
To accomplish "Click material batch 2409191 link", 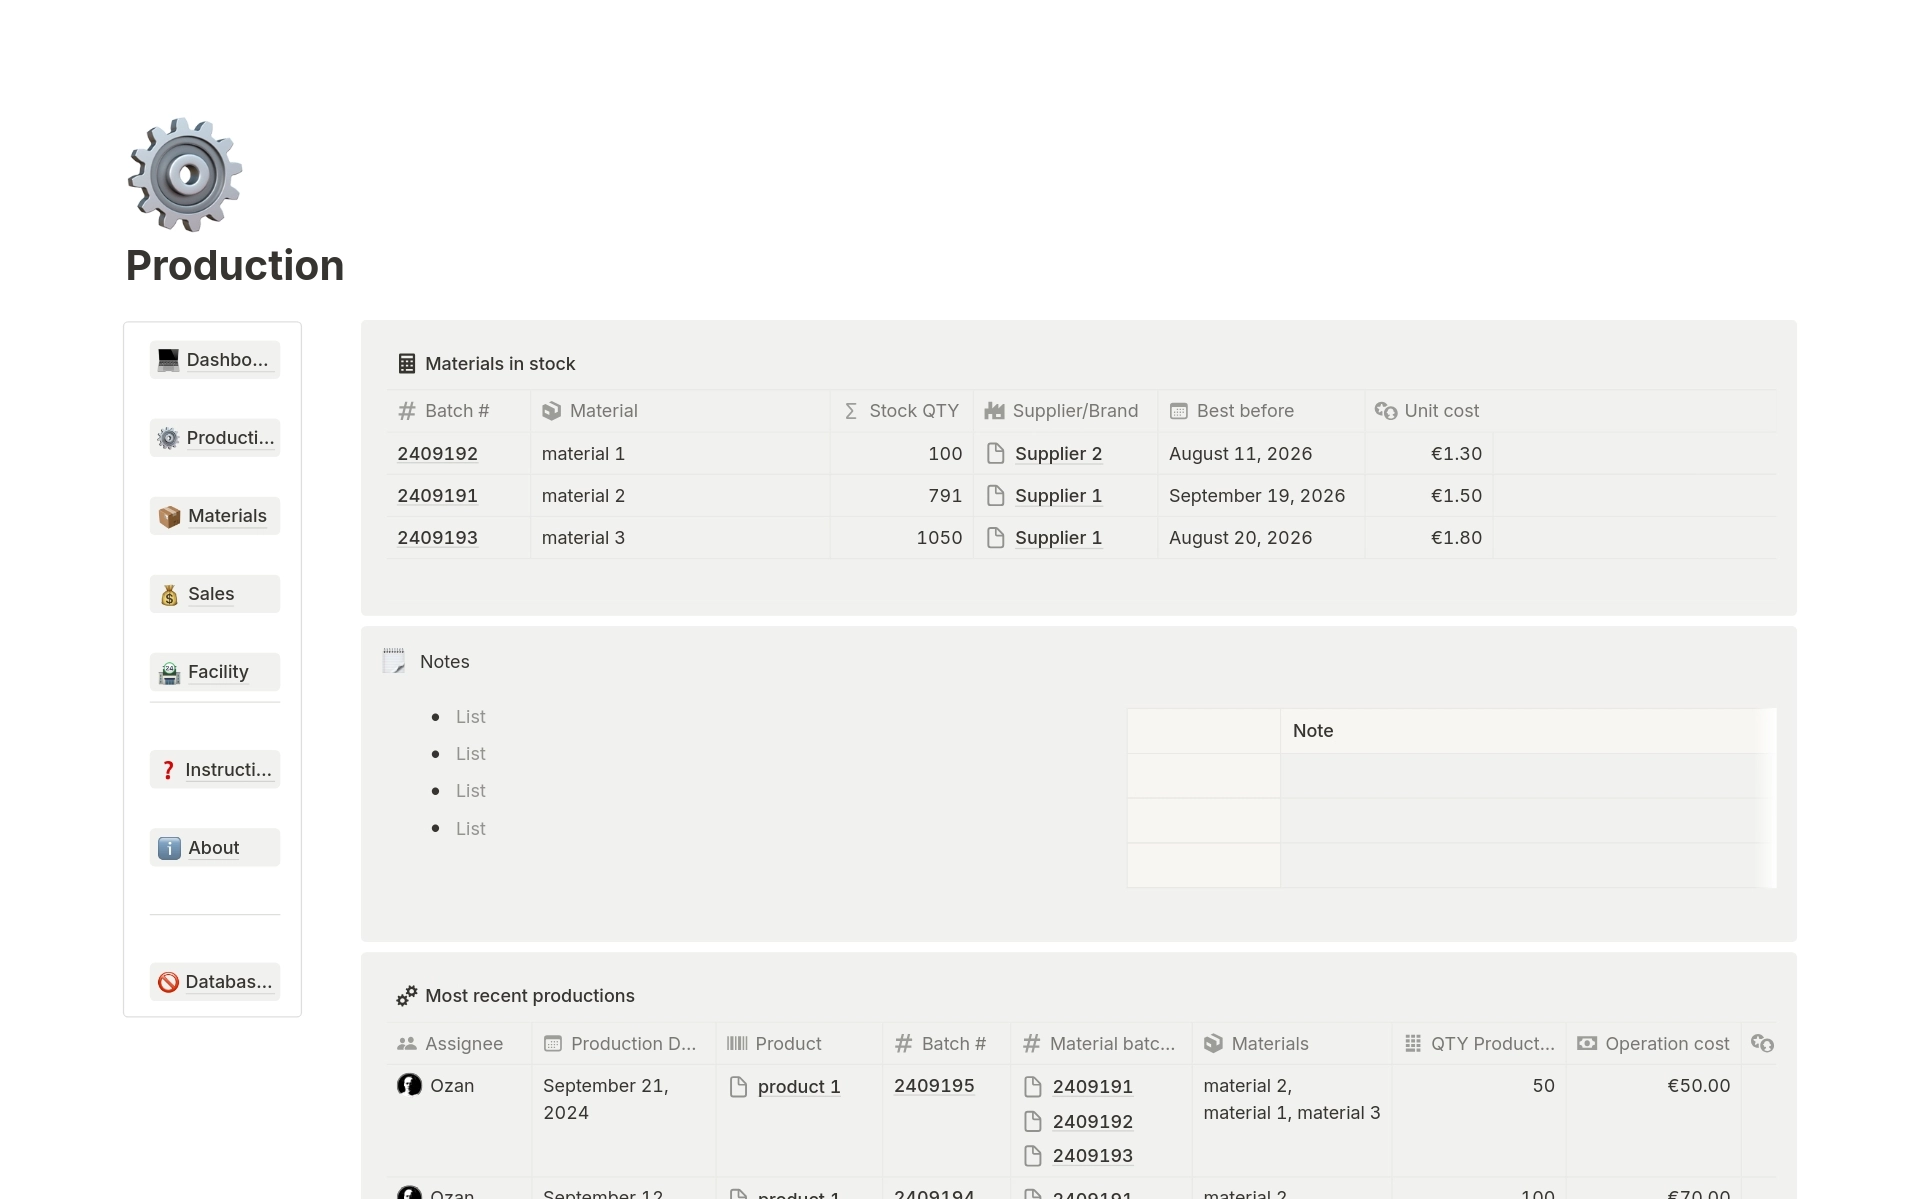I will [1093, 1084].
